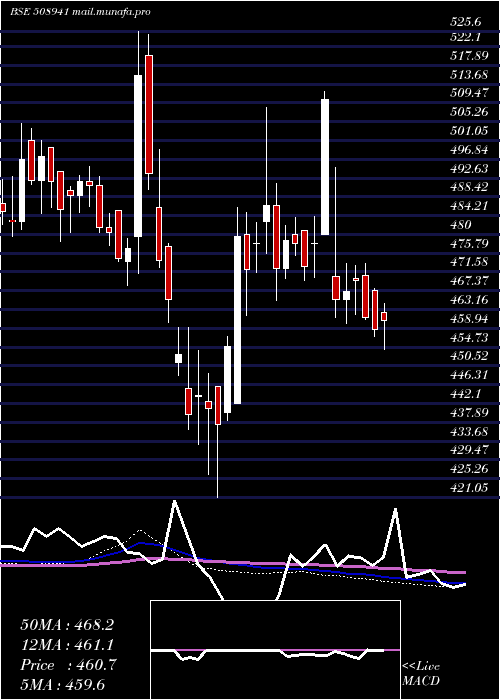
Task: Select the 425.26 axis label
Action: (x=469, y=469)
